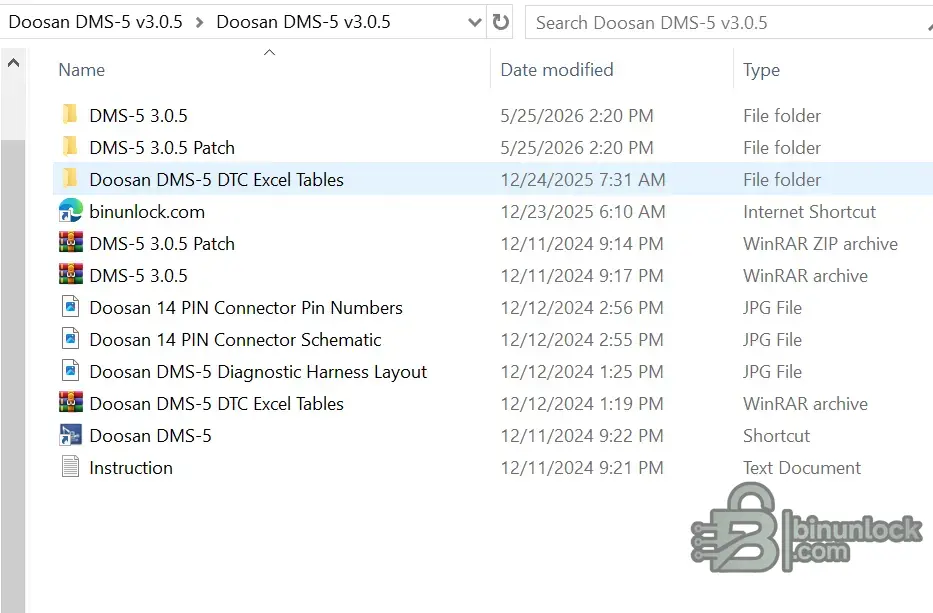This screenshot has height=613, width=933.
Task: Sort files by the Date modified header
Action: coord(557,70)
